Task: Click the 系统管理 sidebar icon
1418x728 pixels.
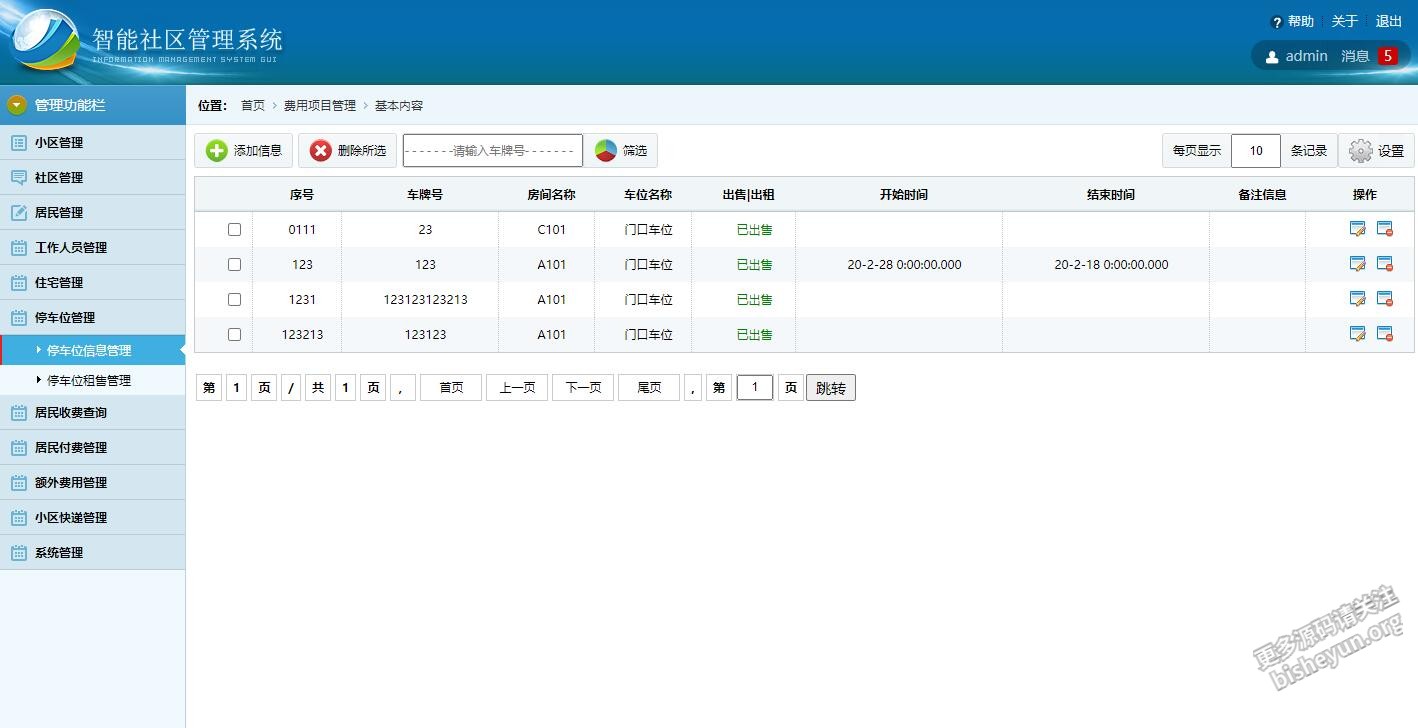Action: (18, 552)
